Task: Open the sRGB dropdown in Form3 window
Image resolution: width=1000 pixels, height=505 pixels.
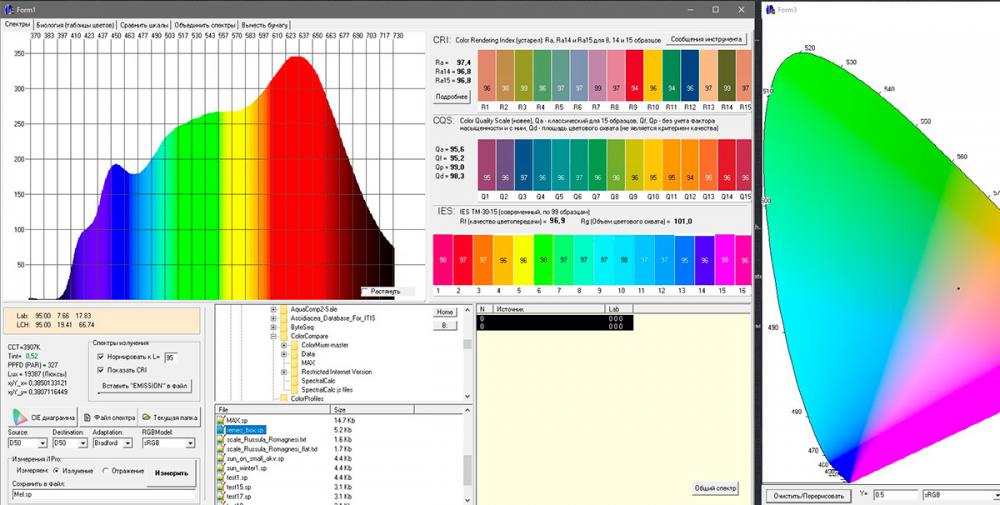Action: (x=960, y=495)
